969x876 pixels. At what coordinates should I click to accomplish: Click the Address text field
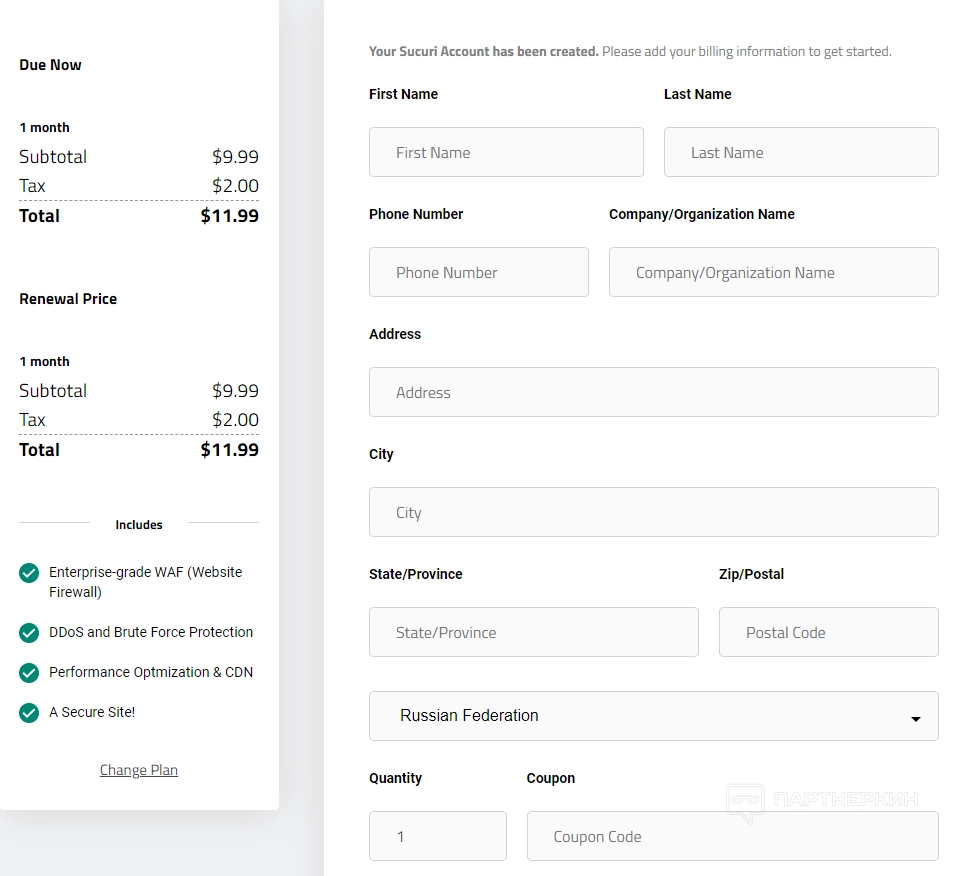[653, 392]
